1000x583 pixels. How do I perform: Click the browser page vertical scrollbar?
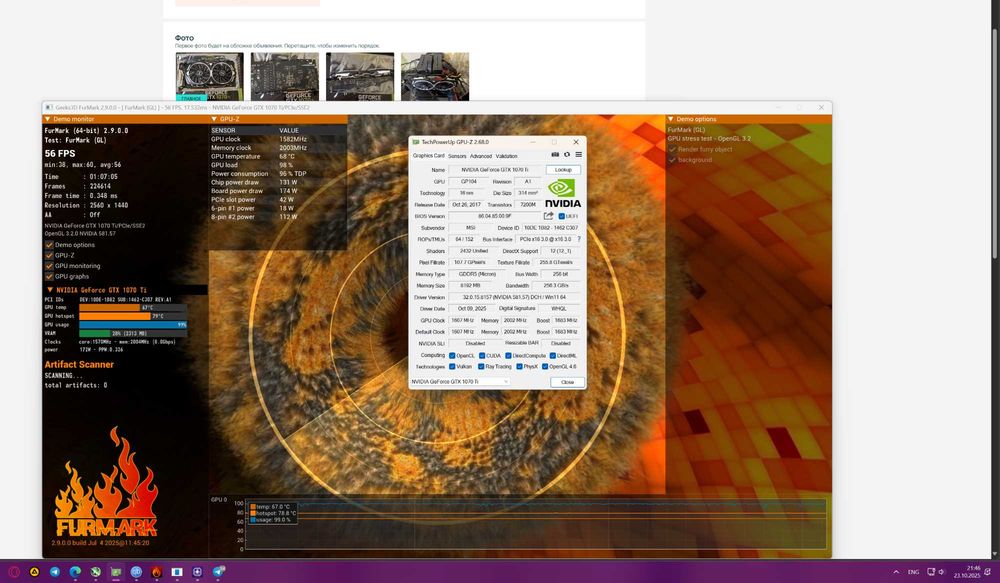994,144
